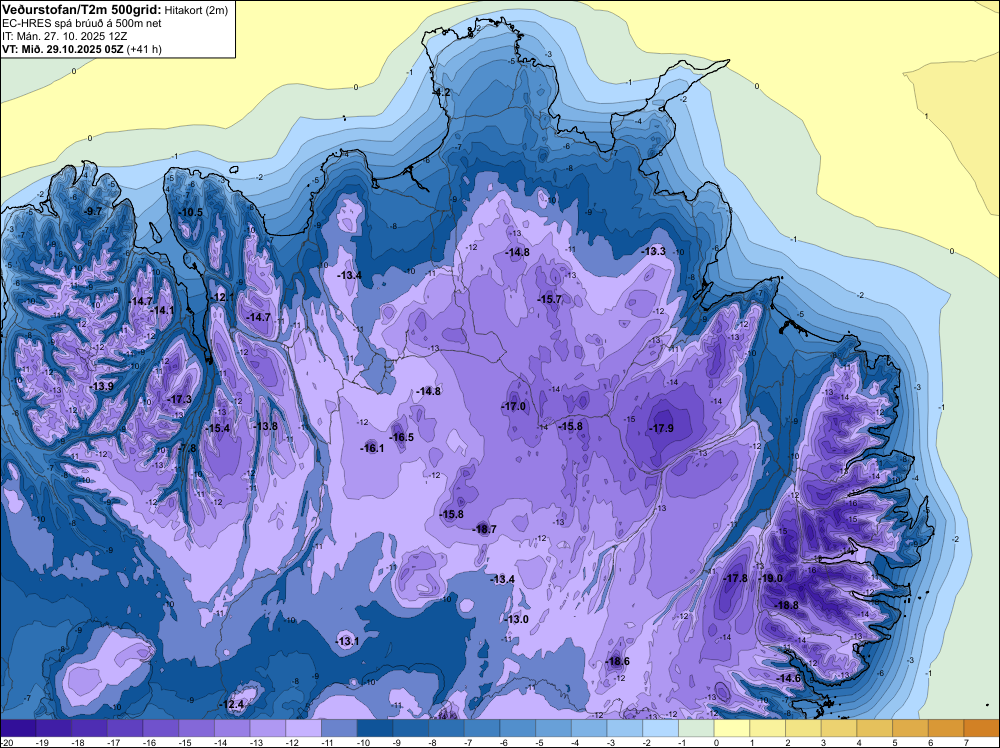The height and width of the screenshot is (748, 1000).
Task: Click the temperature value -12.1
Action: click(223, 297)
